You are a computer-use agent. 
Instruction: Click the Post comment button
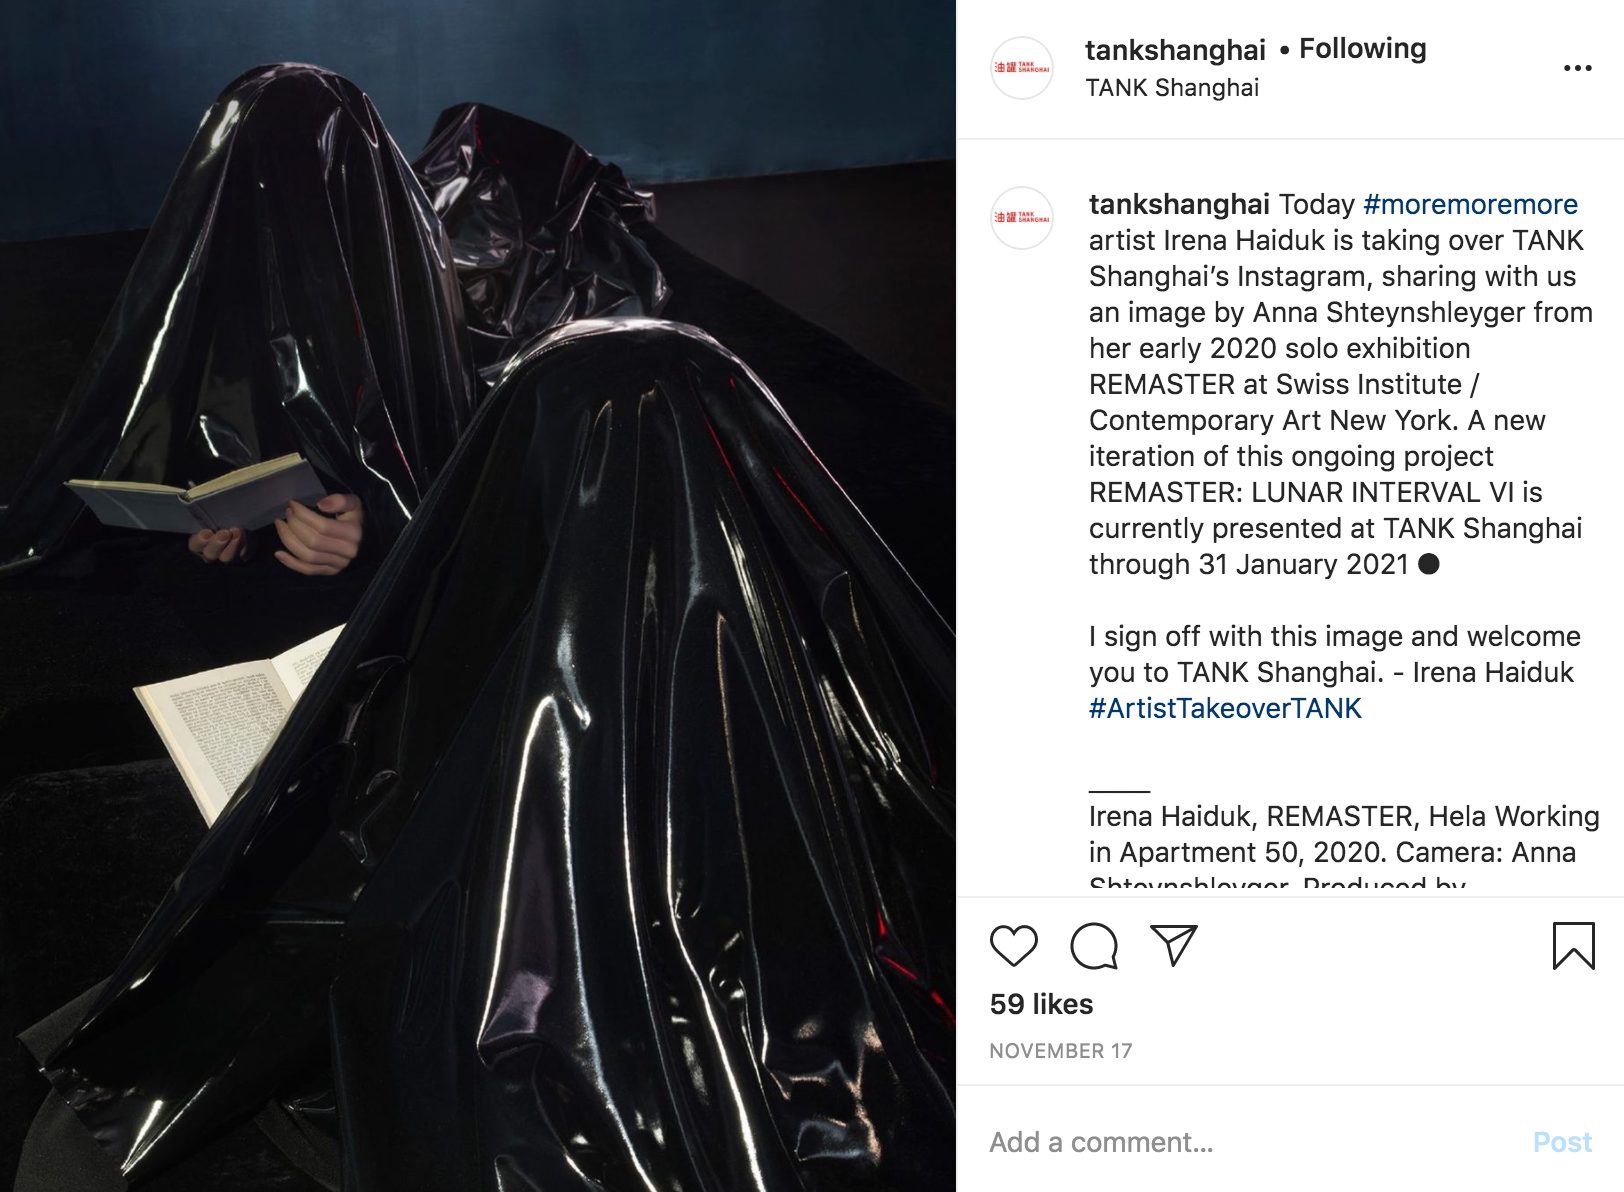(x=1562, y=1142)
